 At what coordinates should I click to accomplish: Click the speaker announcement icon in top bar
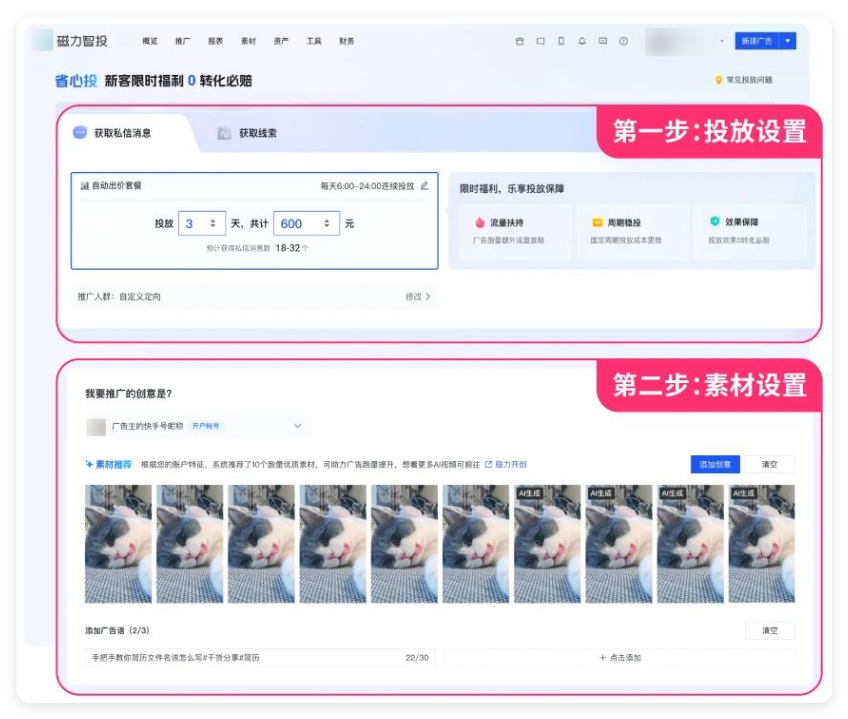point(542,40)
